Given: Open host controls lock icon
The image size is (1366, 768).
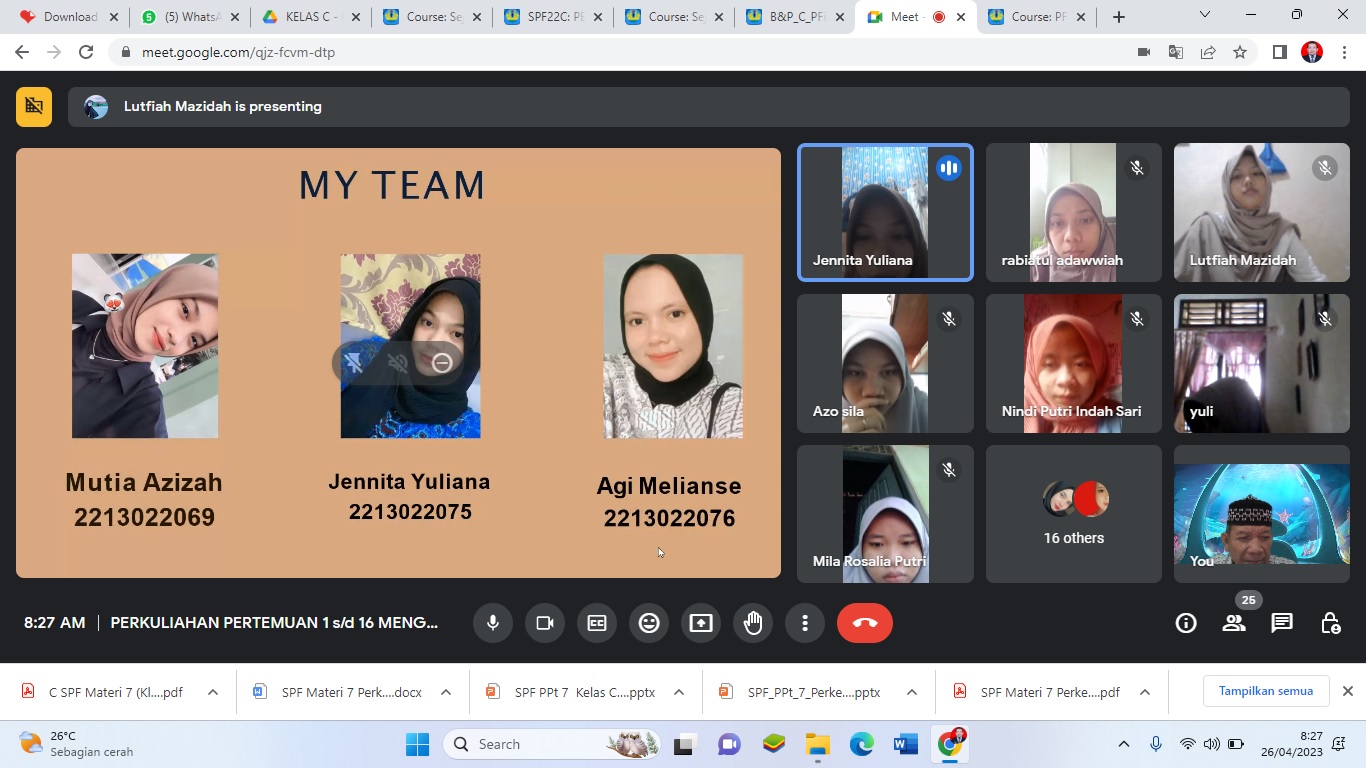Looking at the screenshot, I should click(x=1329, y=623).
